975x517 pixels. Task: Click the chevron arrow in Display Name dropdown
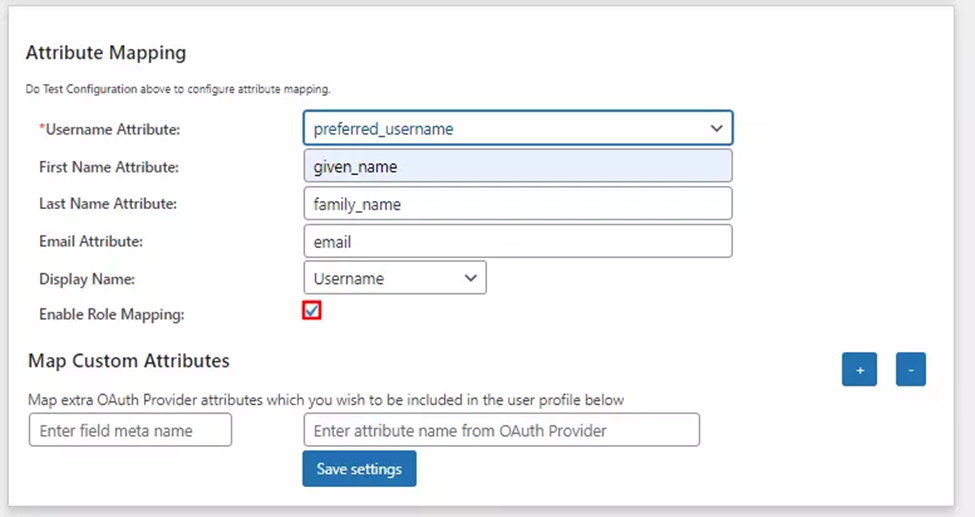(x=471, y=278)
